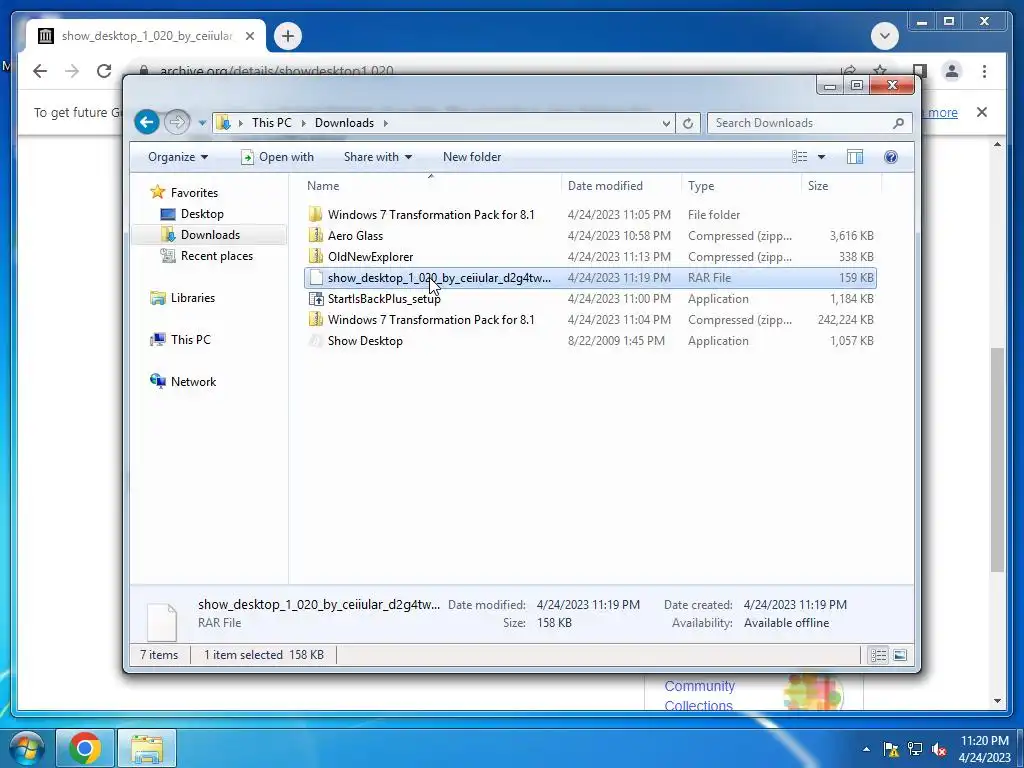Select the OldNewExplorer zipped file

click(x=590, y=257)
